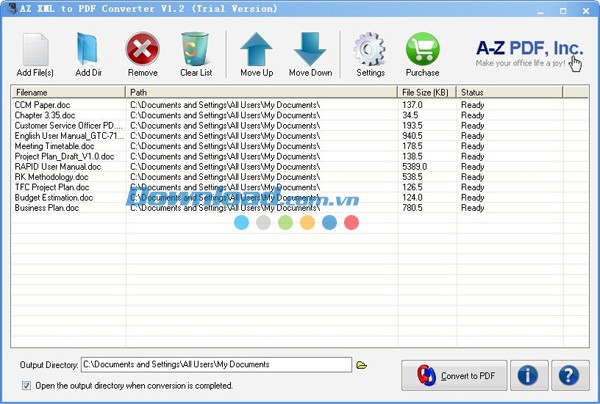The height and width of the screenshot is (404, 600).
Task: Click the 780.5 file size cell
Action: pos(412,208)
